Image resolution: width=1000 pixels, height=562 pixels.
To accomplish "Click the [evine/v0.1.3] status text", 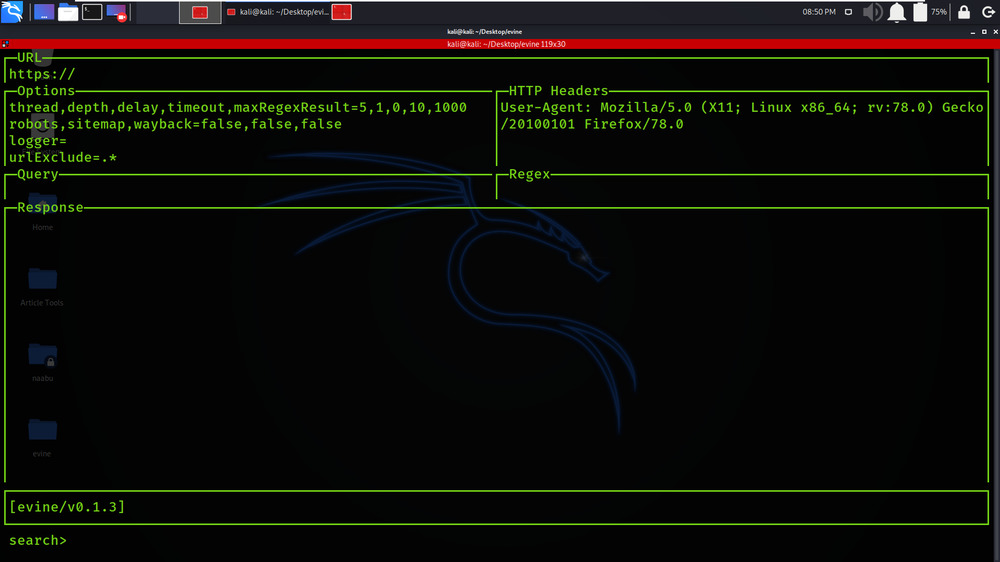I will pos(67,507).
